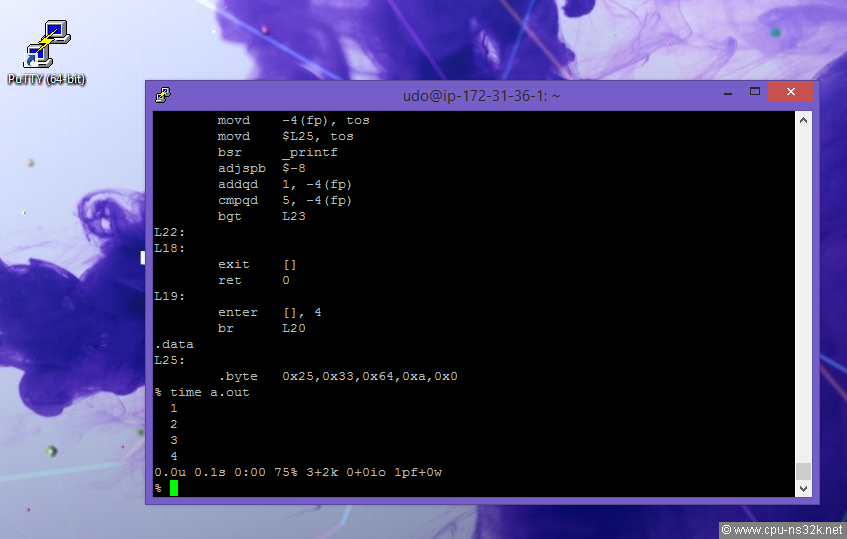The width and height of the screenshot is (847, 539).
Task: Click the 'ret 0' line
Action: 253,280
